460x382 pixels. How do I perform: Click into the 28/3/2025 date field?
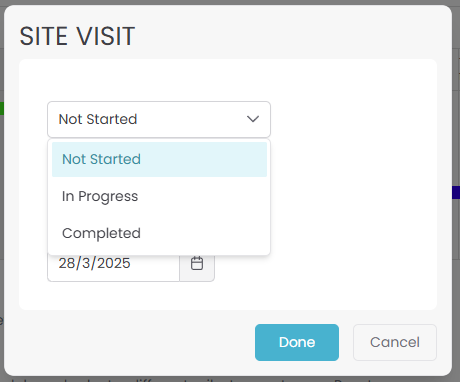(114, 264)
